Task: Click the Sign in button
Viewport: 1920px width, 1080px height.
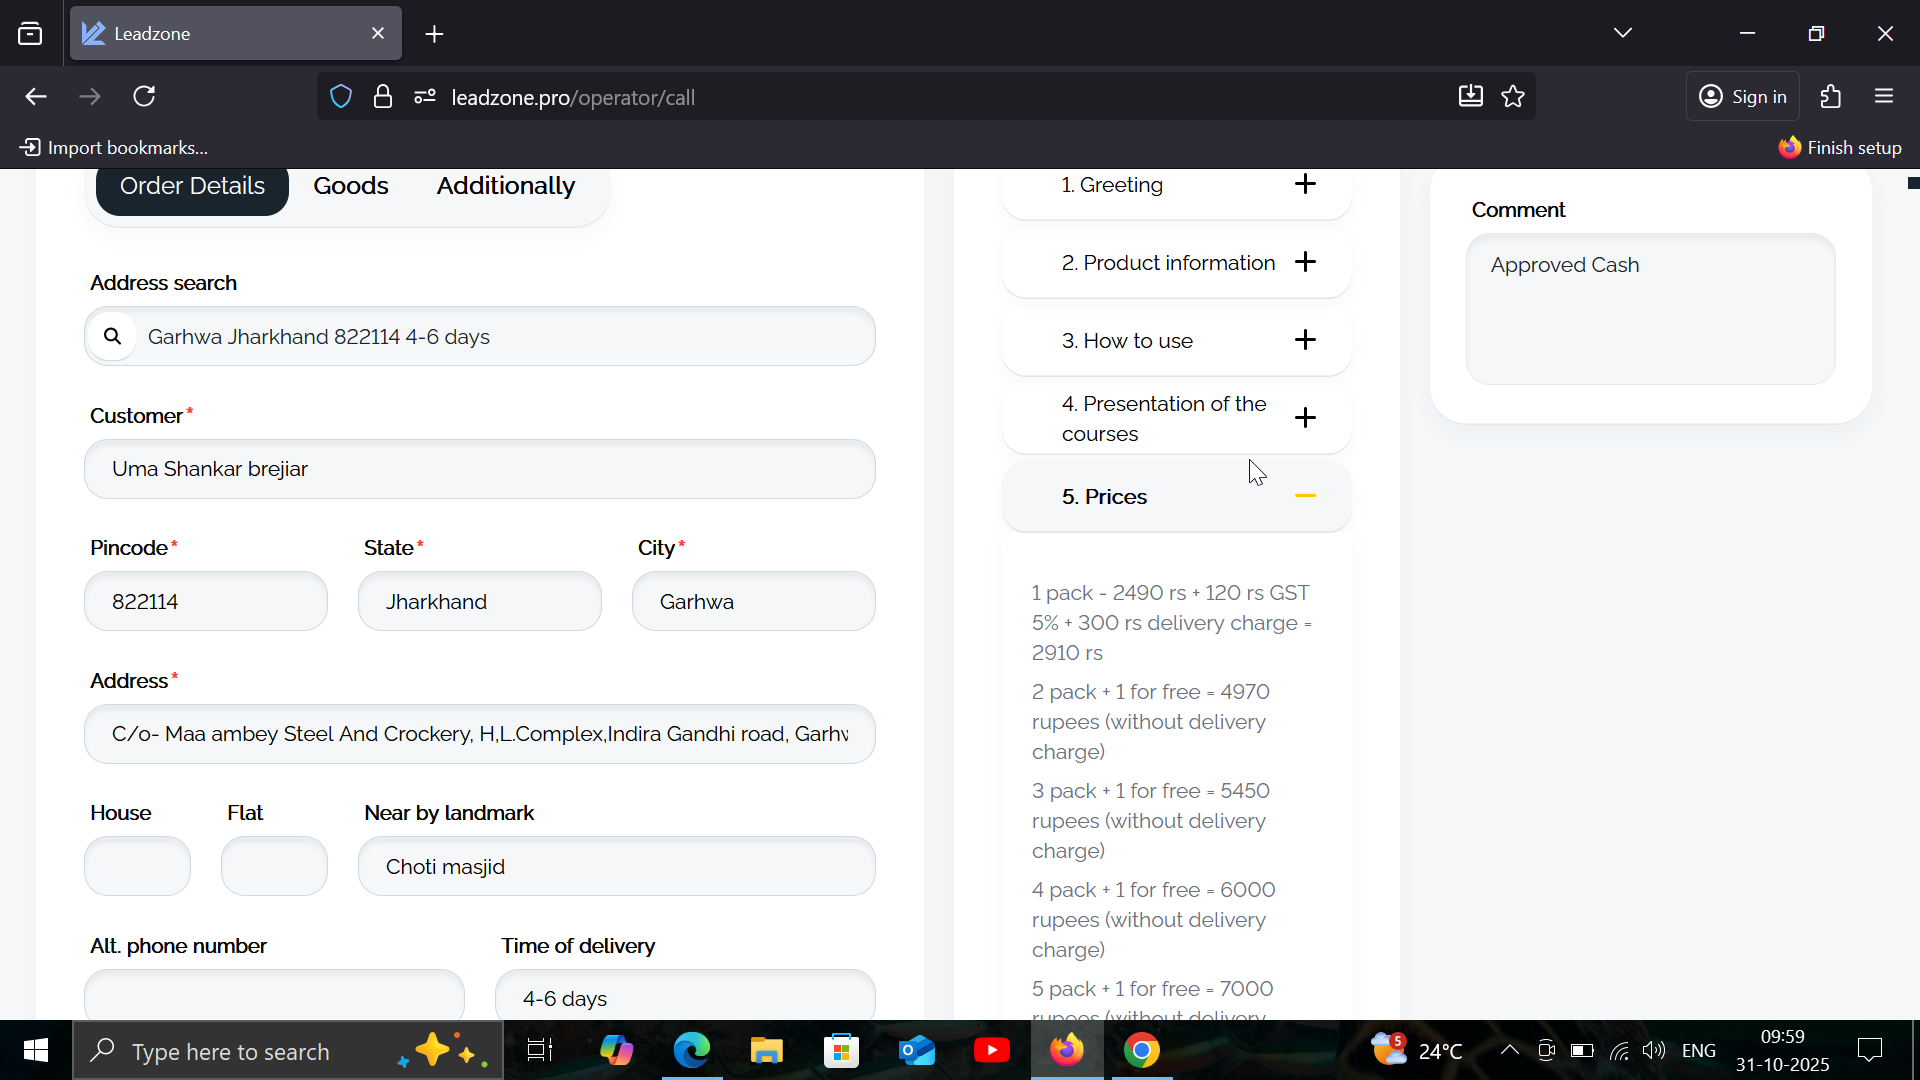Action: click(x=1743, y=97)
